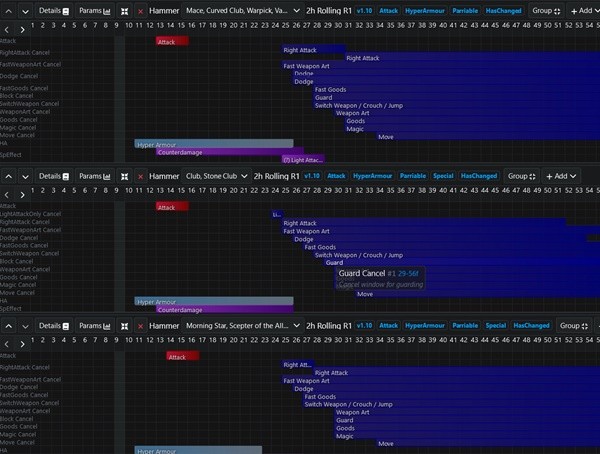
Task: Click the down arrow in the top panel
Action: [x=24, y=9]
